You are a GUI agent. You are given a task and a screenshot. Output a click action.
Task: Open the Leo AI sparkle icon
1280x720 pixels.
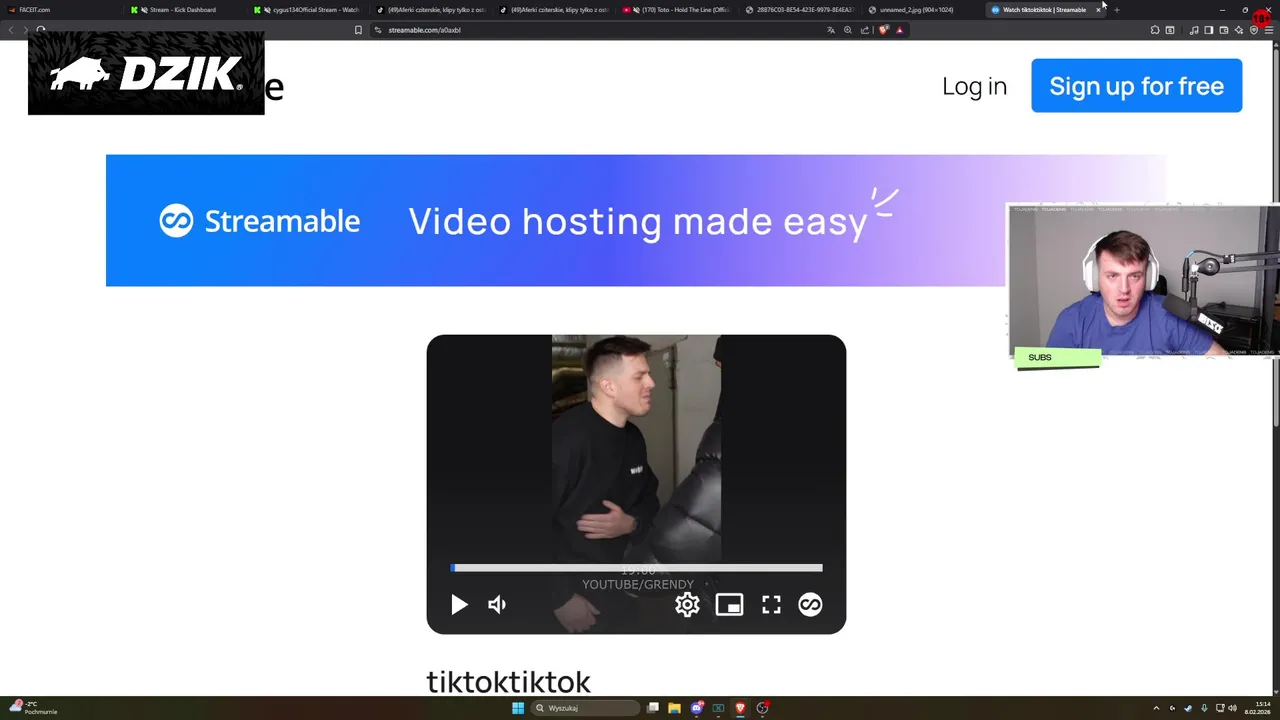tap(1238, 30)
